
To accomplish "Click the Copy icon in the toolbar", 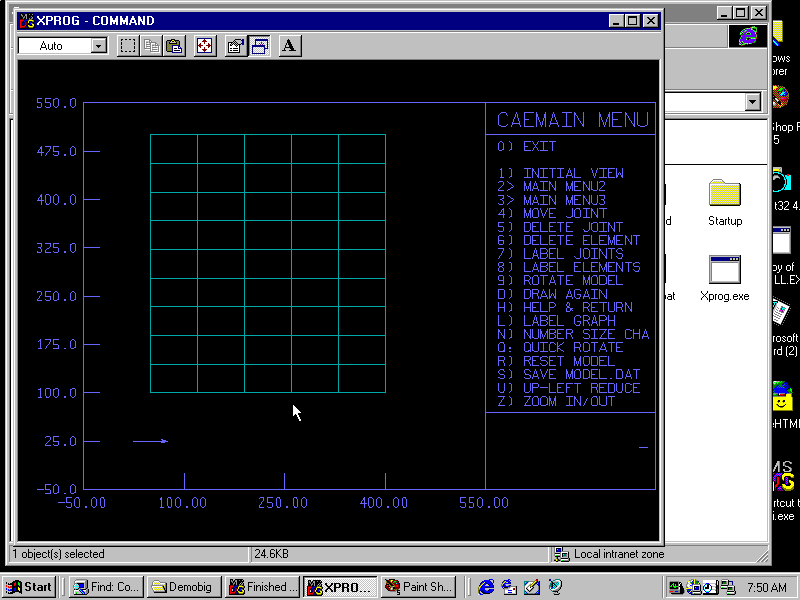I will tap(151, 46).
